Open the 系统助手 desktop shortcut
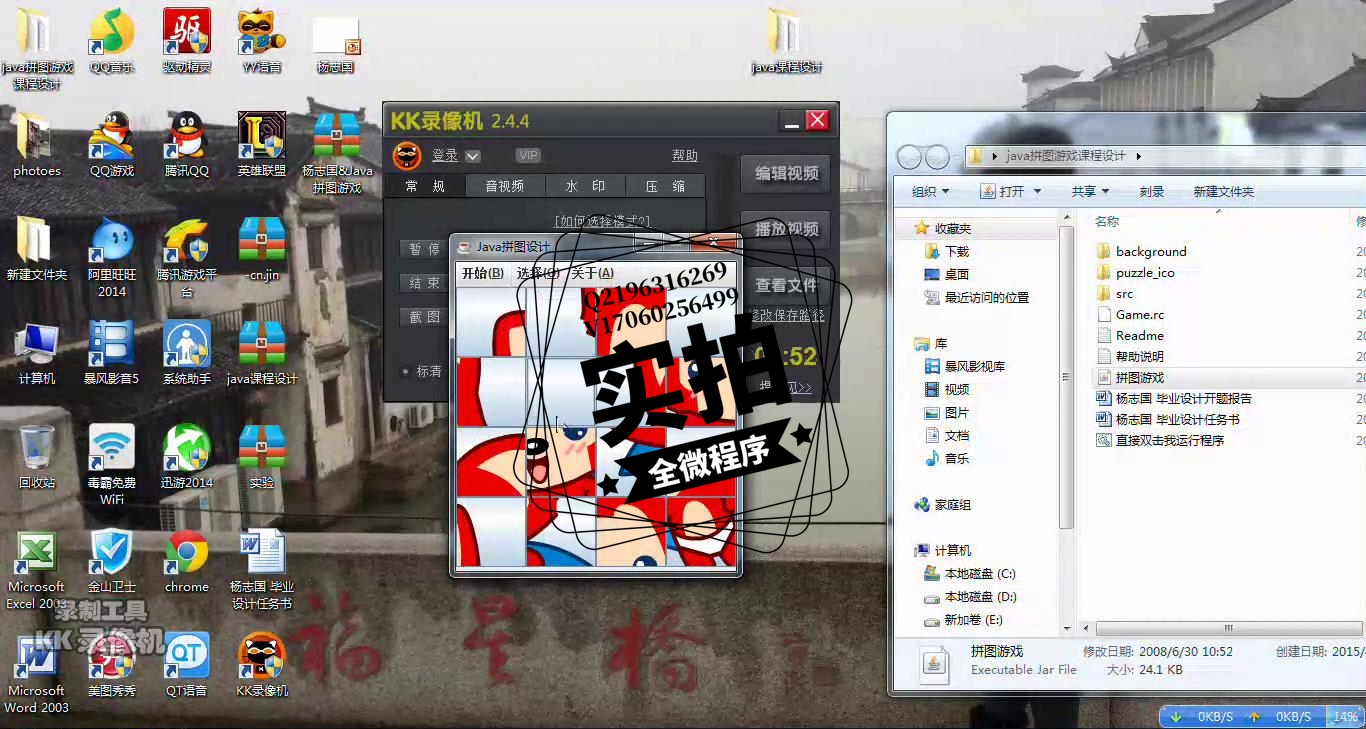The height and width of the screenshot is (729, 1366). [x=187, y=353]
